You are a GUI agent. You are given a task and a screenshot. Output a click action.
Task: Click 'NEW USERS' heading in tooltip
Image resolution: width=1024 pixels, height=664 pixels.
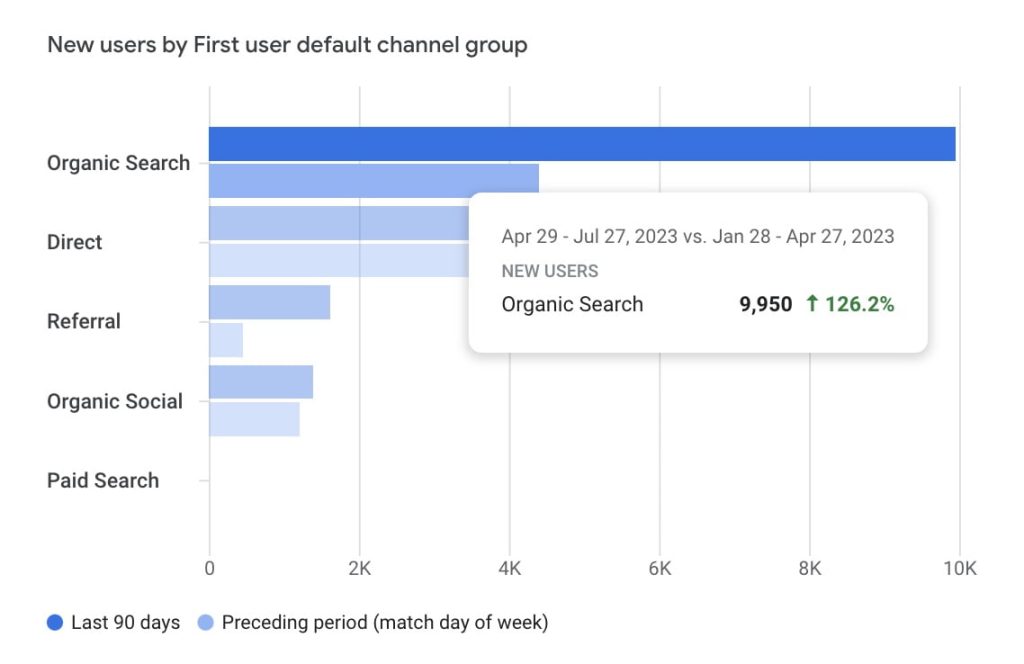[550, 271]
